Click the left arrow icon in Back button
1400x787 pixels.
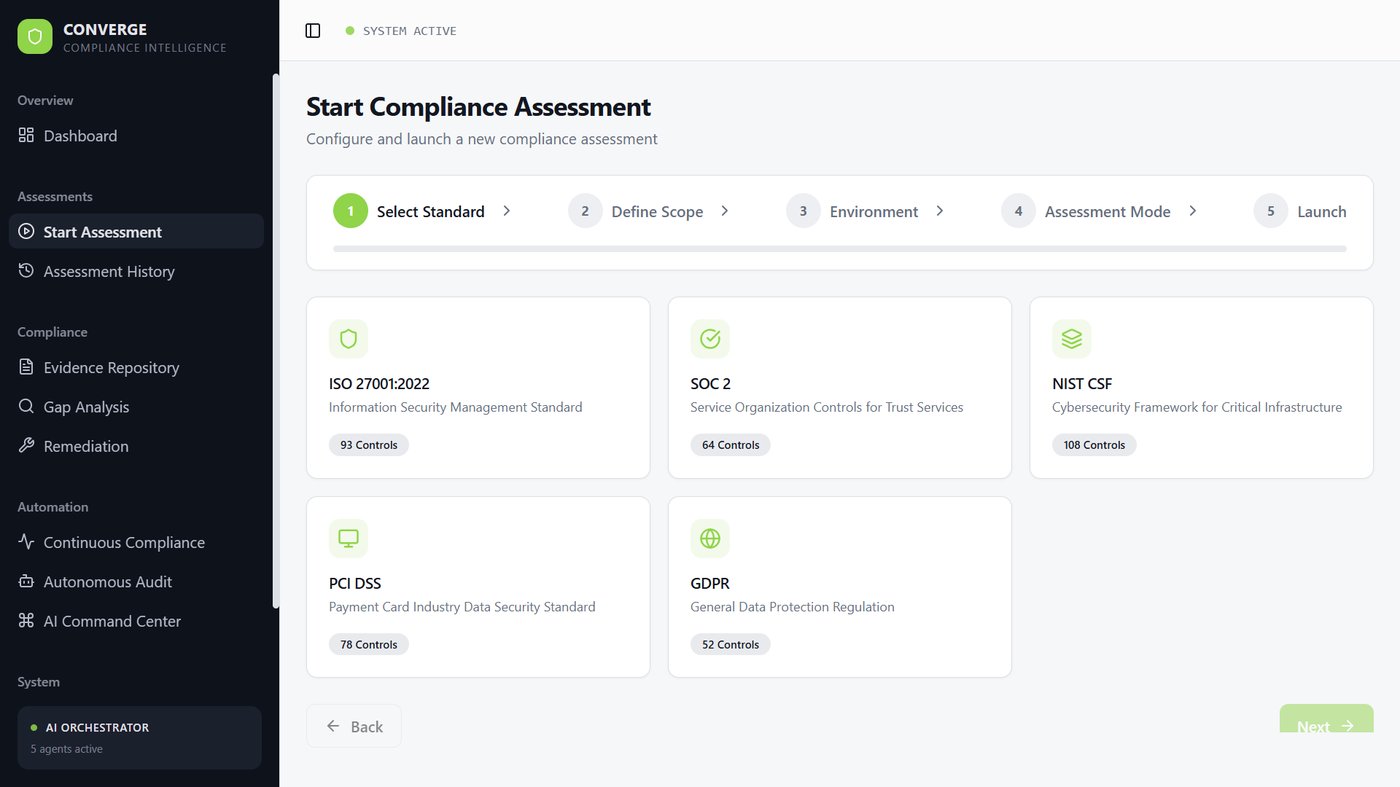(333, 726)
